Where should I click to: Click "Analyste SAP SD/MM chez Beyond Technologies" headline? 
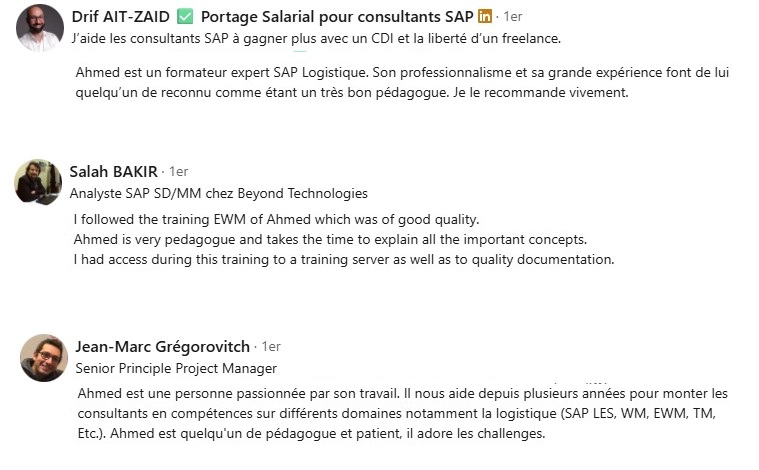point(218,193)
